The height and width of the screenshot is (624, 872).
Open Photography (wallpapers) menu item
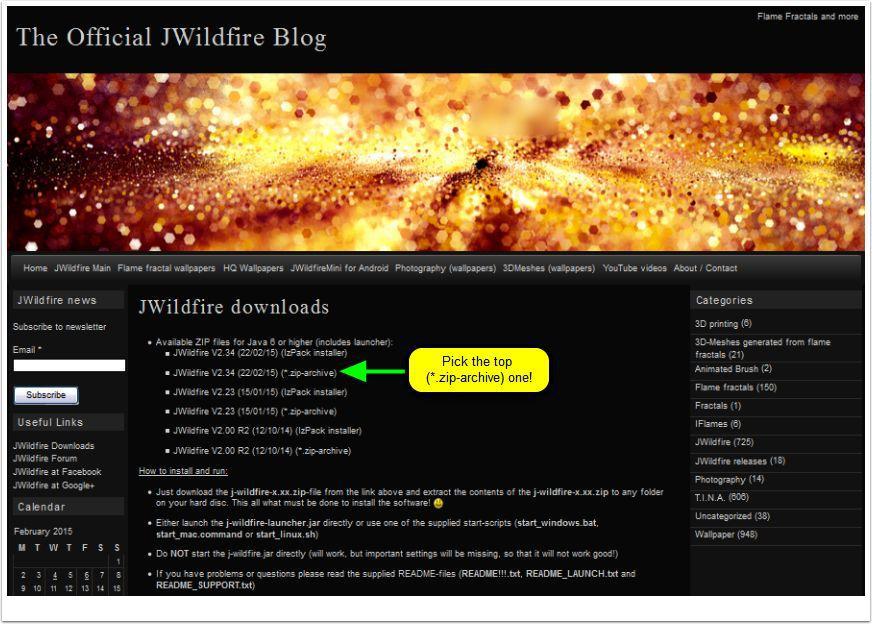click(x=445, y=268)
